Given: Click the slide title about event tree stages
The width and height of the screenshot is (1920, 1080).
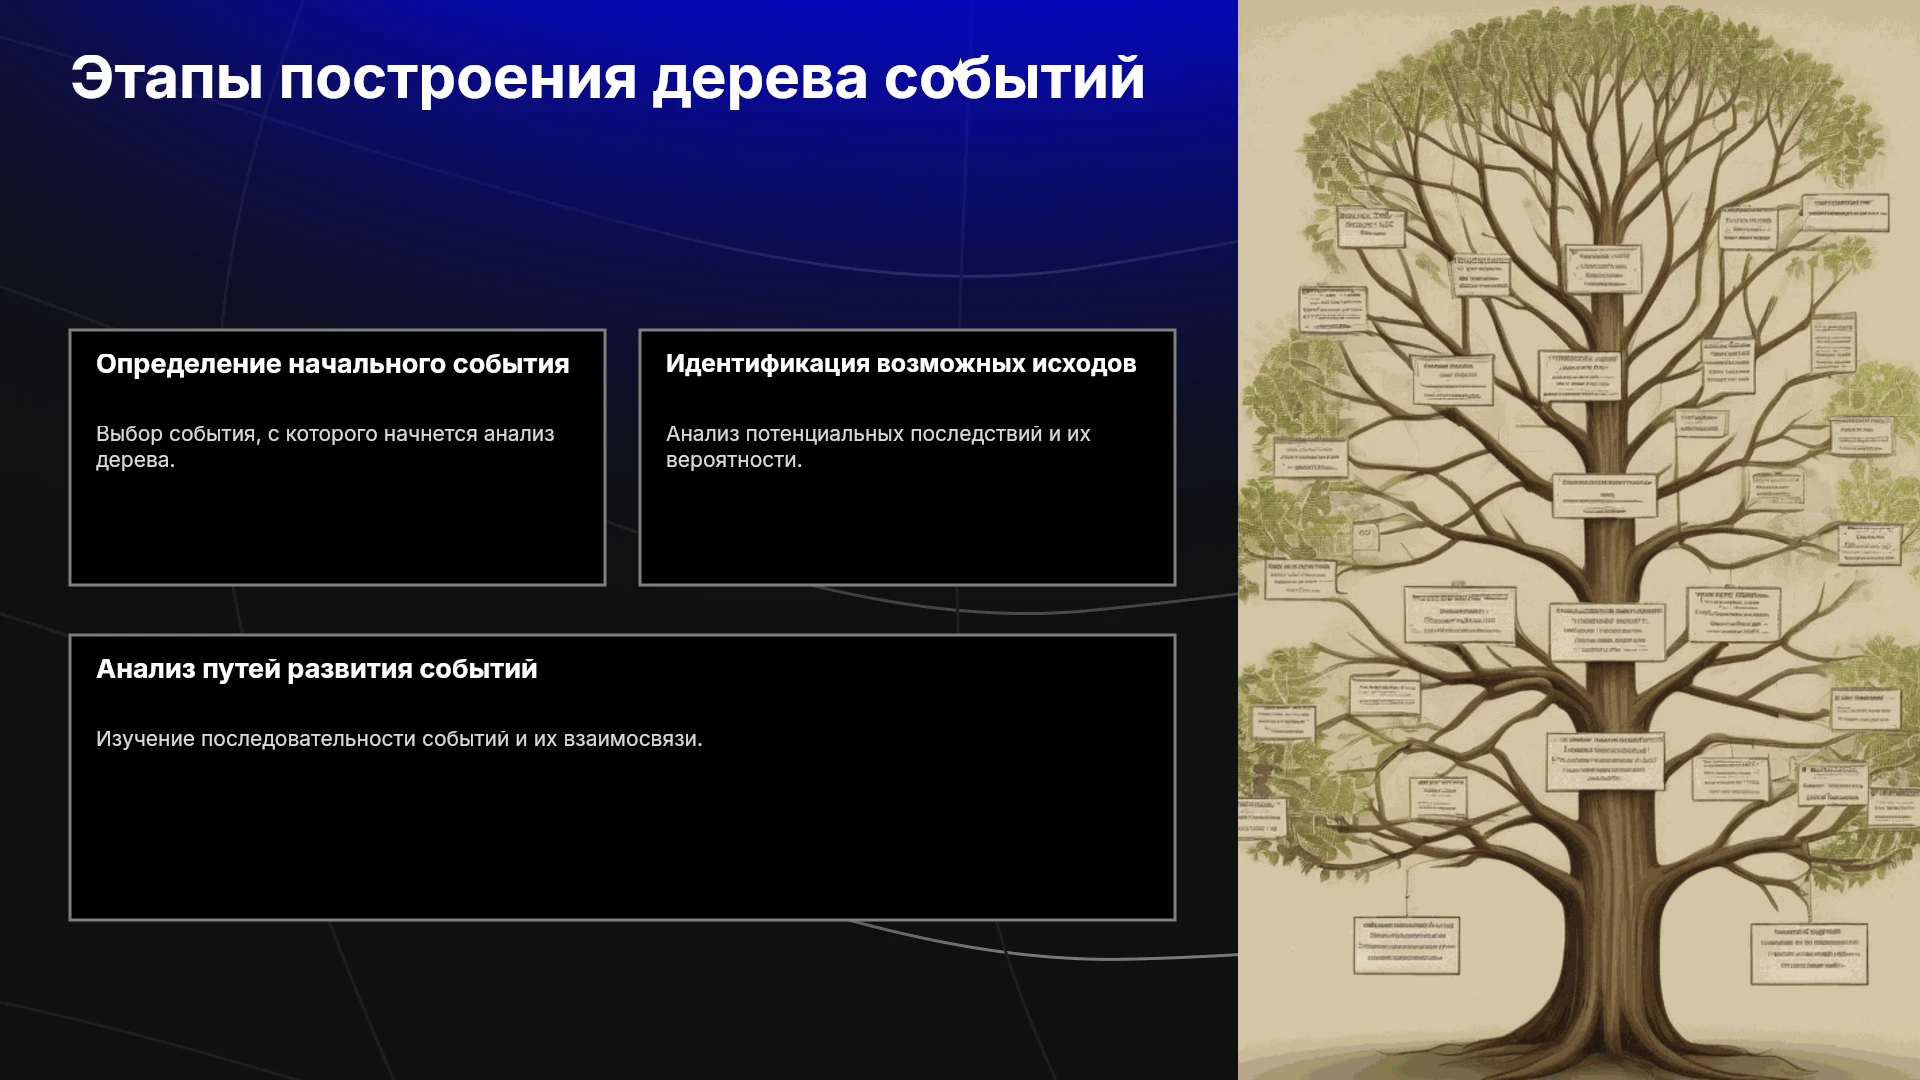Looking at the screenshot, I should (x=607, y=78).
